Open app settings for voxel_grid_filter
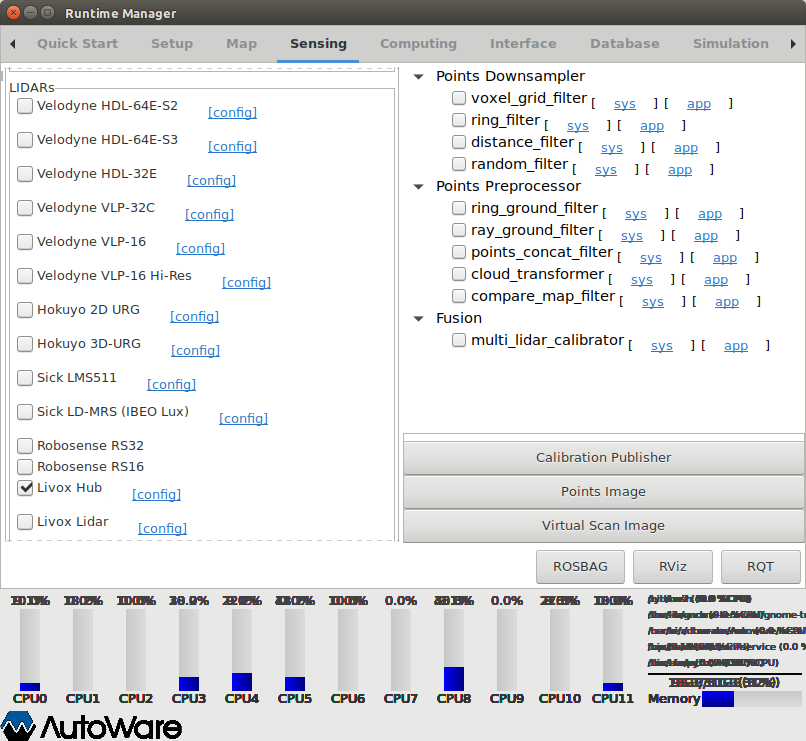 tap(699, 104)
